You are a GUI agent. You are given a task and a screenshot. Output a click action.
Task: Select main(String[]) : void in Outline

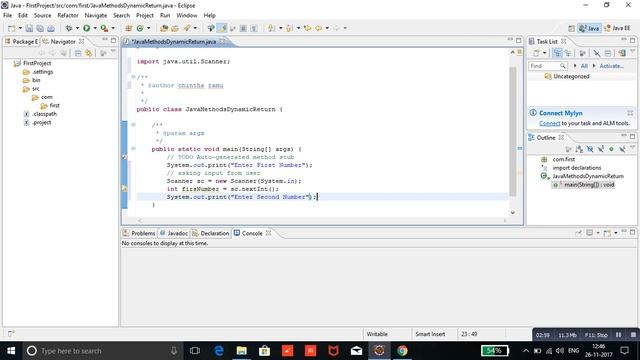(584, 185)
